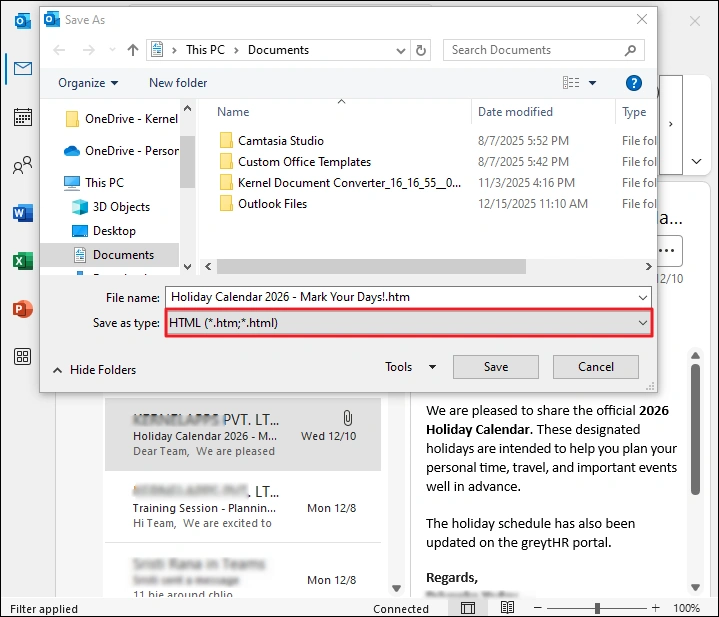
Task: Click the reading pane vertical scrollbar
Action: click(x=696, y=430)
